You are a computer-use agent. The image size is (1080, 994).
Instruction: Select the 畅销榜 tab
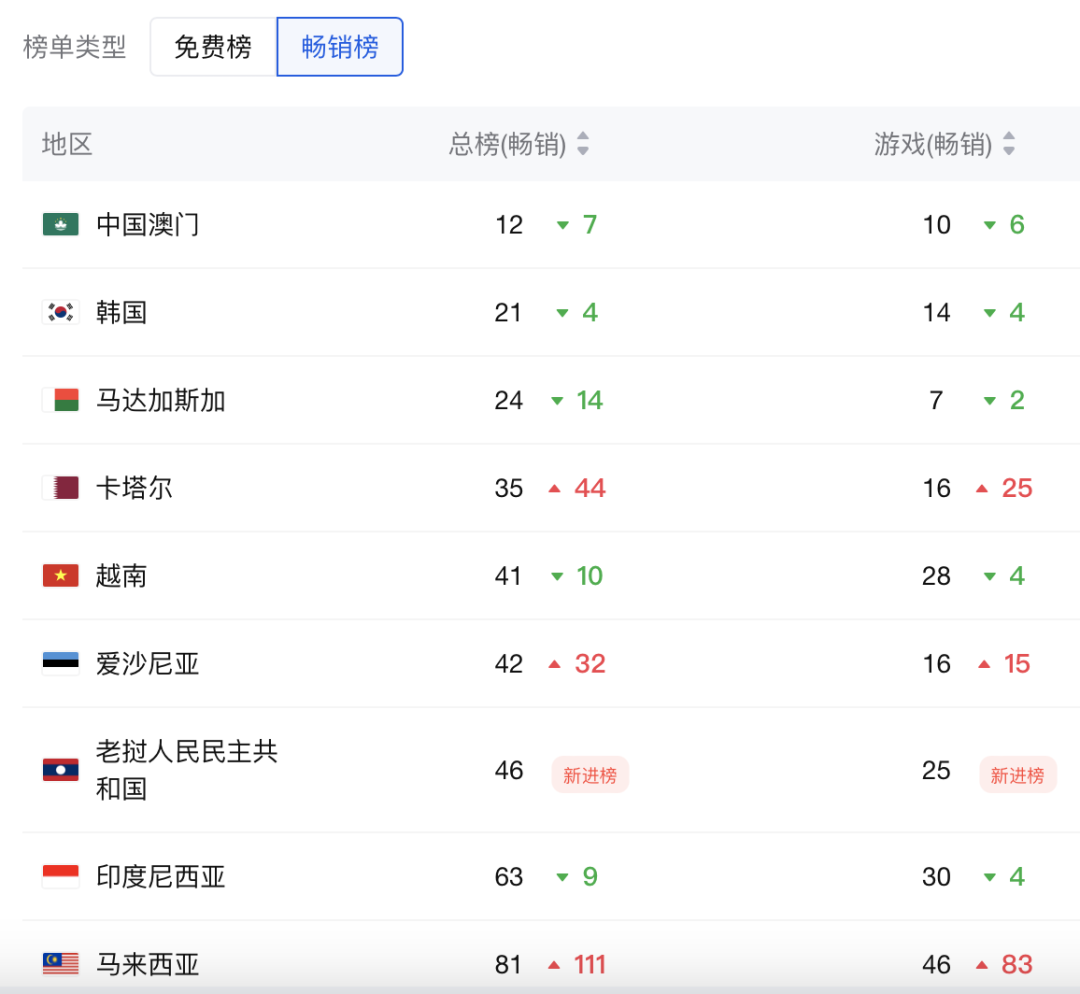tap(340, 46)
